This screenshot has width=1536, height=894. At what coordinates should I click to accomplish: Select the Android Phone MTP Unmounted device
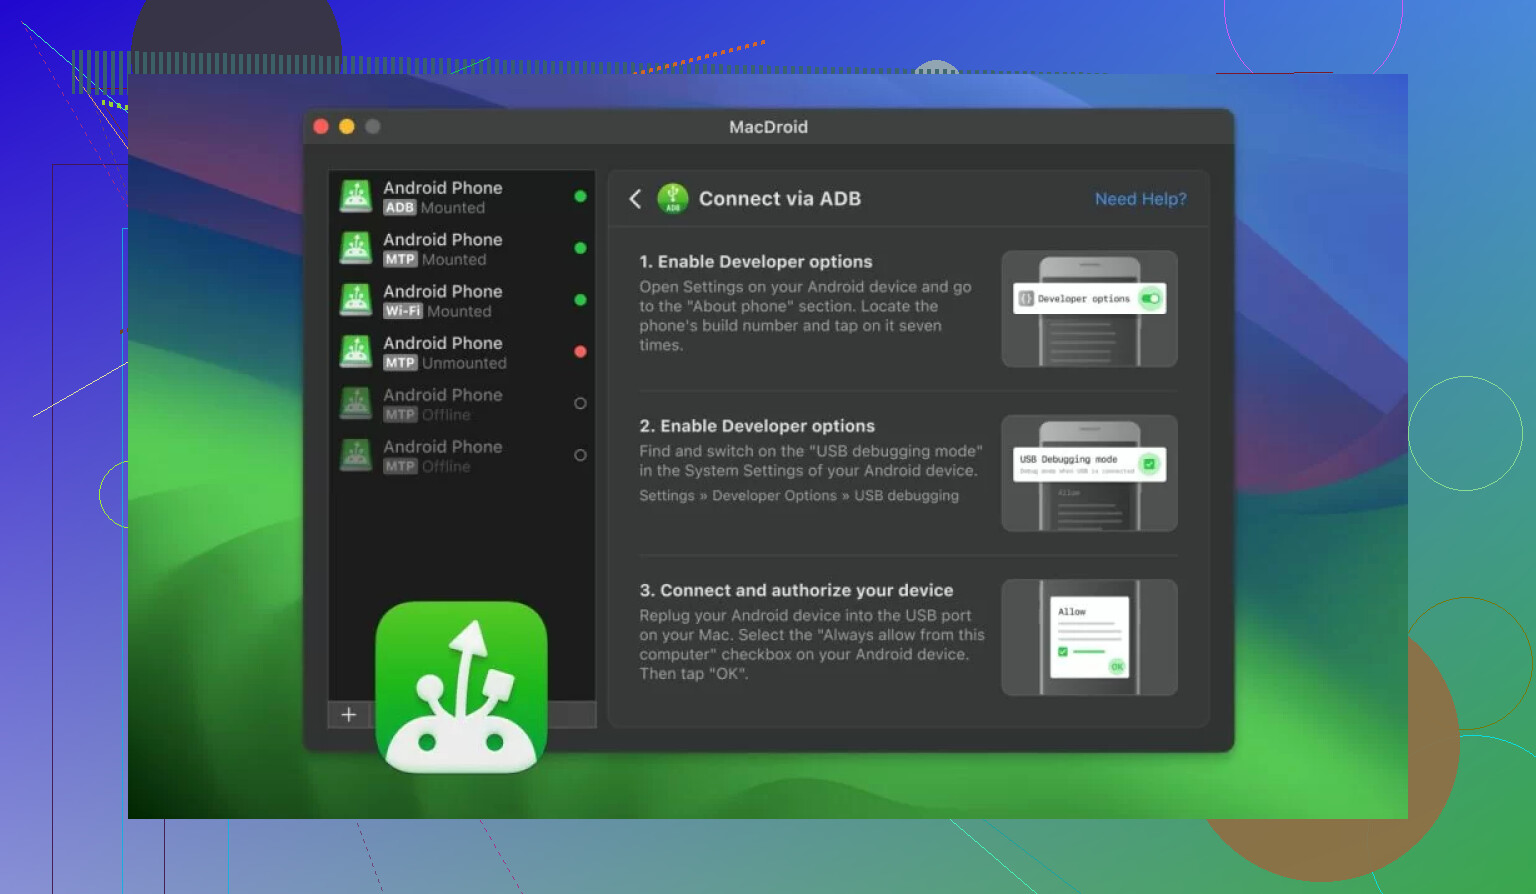462,352
